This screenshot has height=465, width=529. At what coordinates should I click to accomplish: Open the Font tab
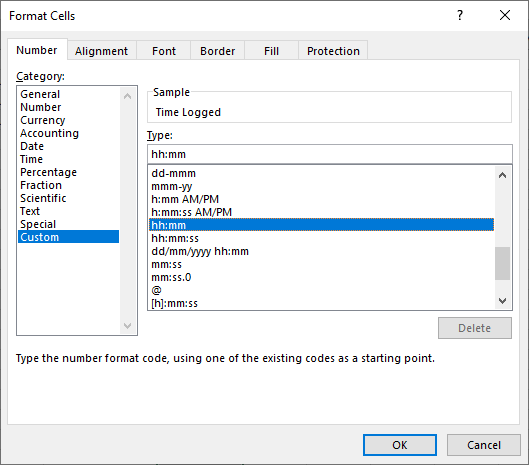164,51
